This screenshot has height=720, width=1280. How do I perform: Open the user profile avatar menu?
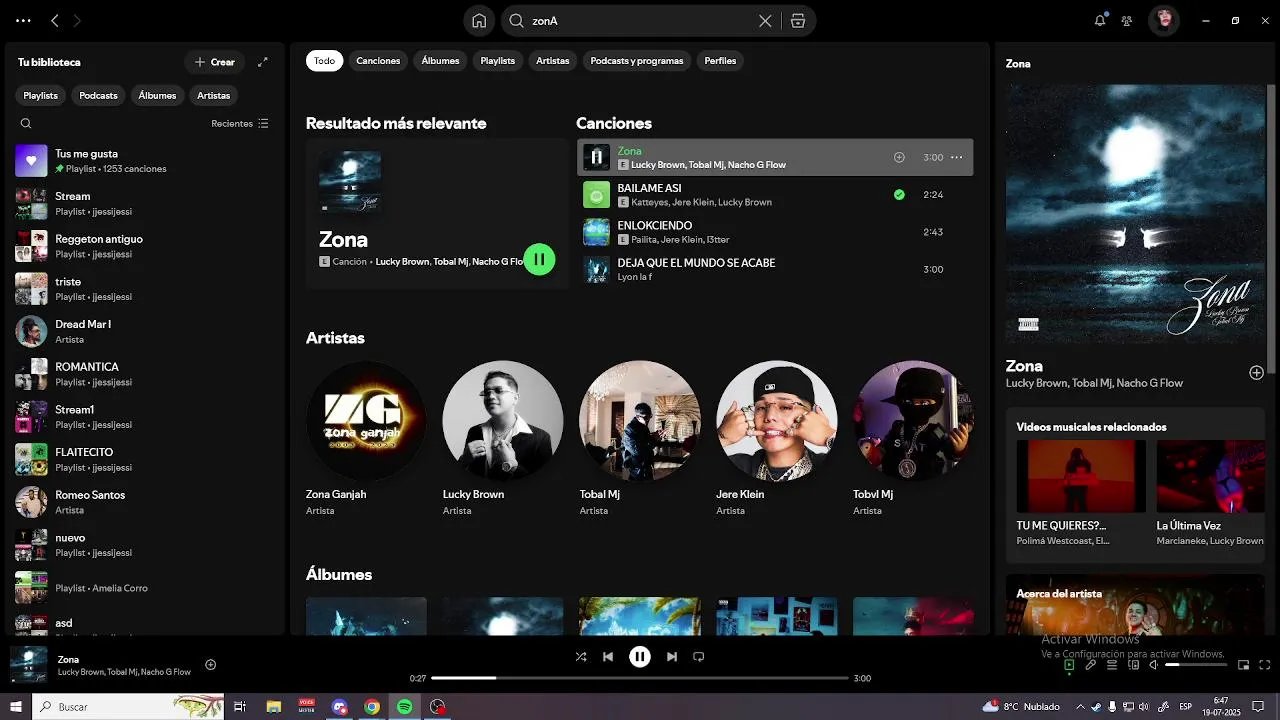point(1163,20)
